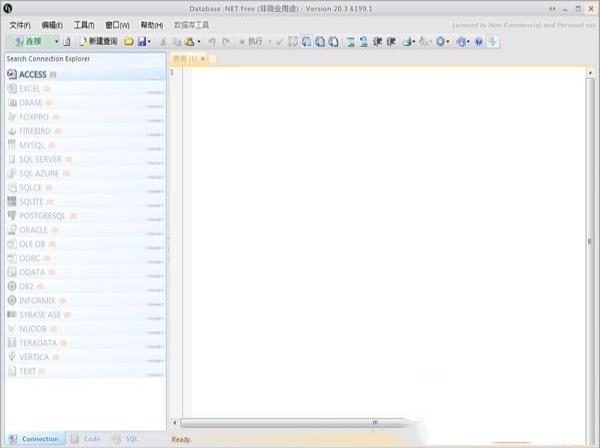
Task: Select the ODBC connection group
Action: coord(86,258)
